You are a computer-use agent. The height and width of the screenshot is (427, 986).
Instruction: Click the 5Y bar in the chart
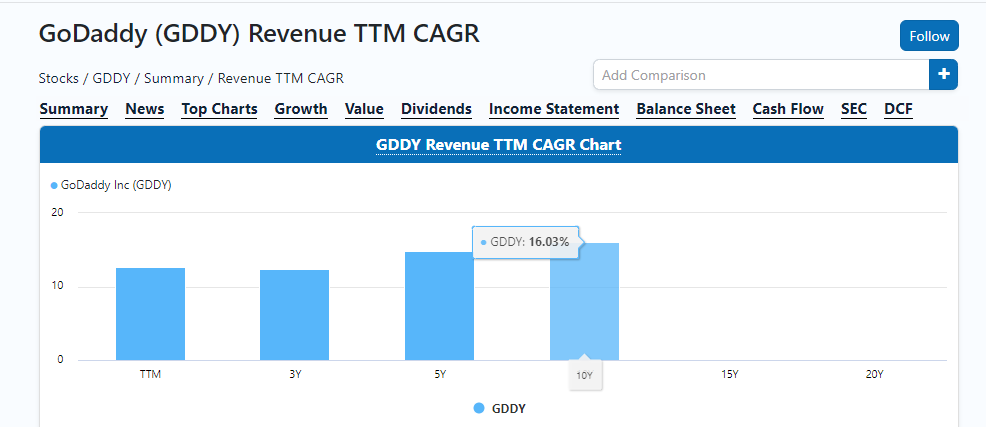click(440, 306)
